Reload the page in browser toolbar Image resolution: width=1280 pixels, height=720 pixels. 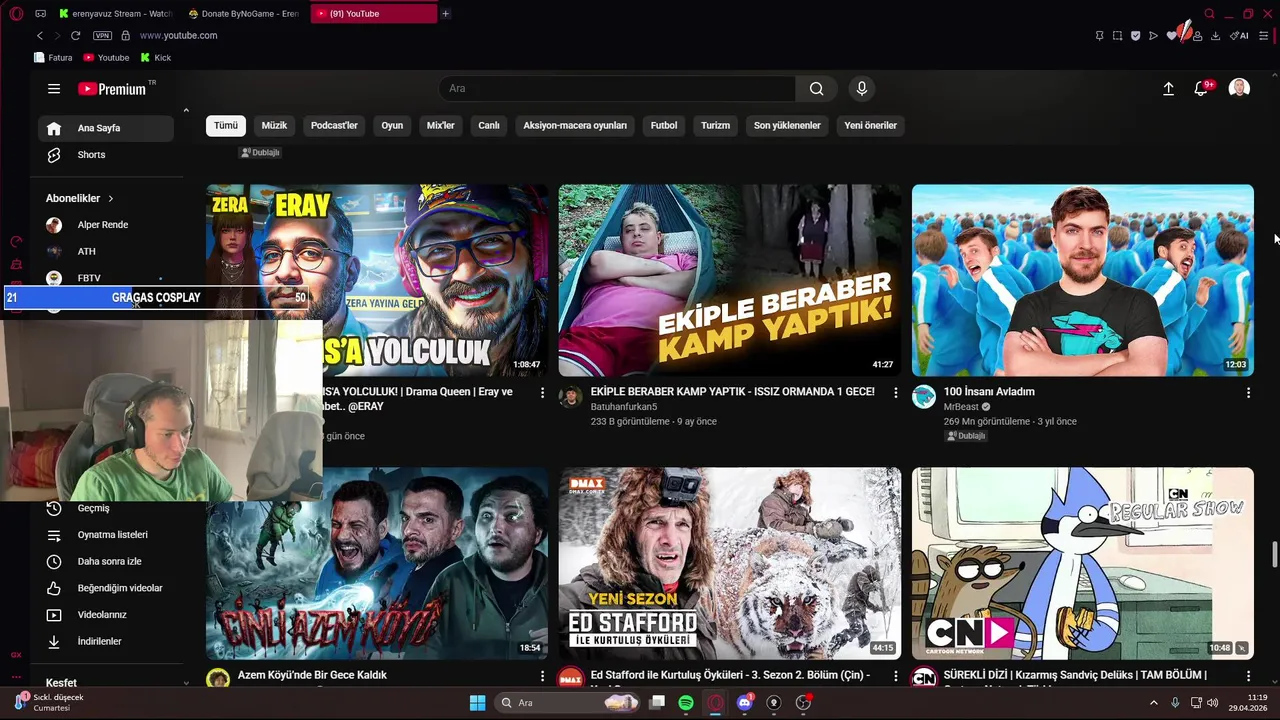[75, 35]
